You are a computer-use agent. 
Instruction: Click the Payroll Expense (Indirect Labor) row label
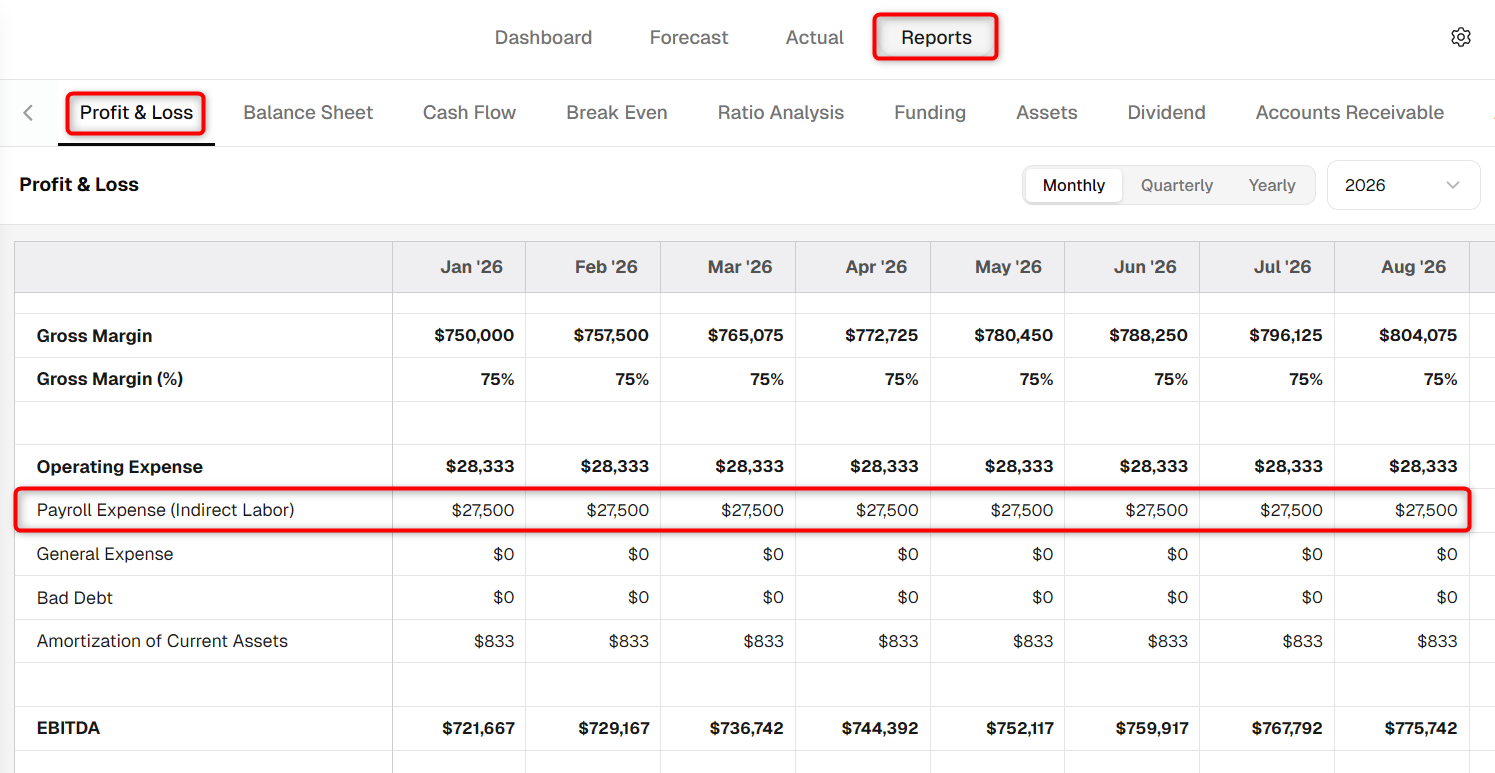tap(166, 510)
